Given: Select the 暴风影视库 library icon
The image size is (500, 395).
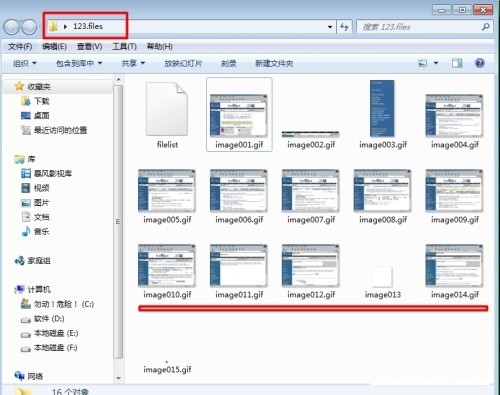Looking at the screenshot, I should tap(26, 173).
